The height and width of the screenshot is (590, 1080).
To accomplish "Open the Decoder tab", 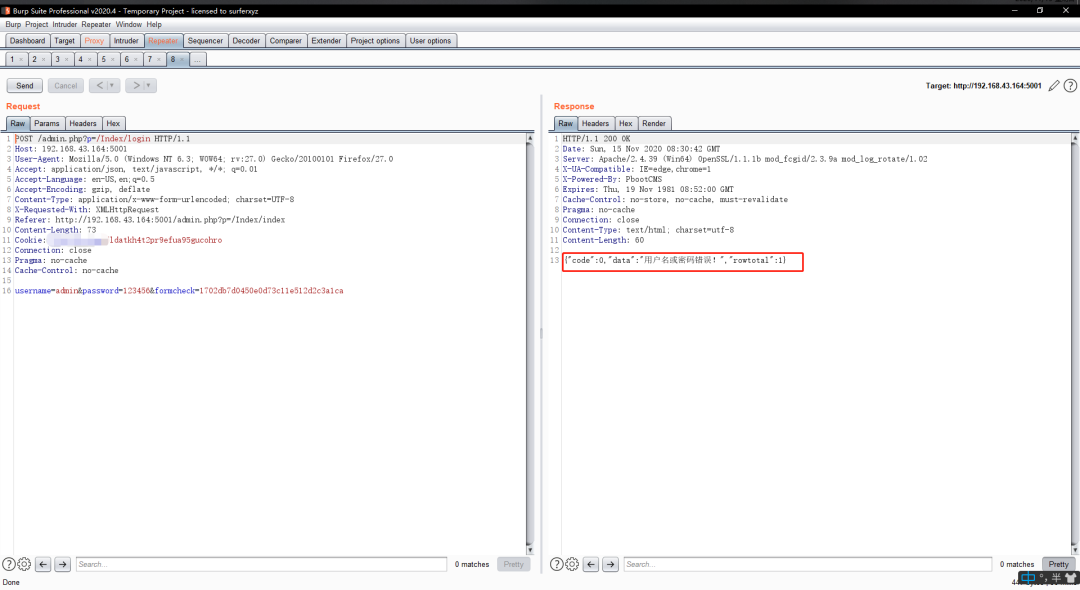I will (x=246, y=41).
